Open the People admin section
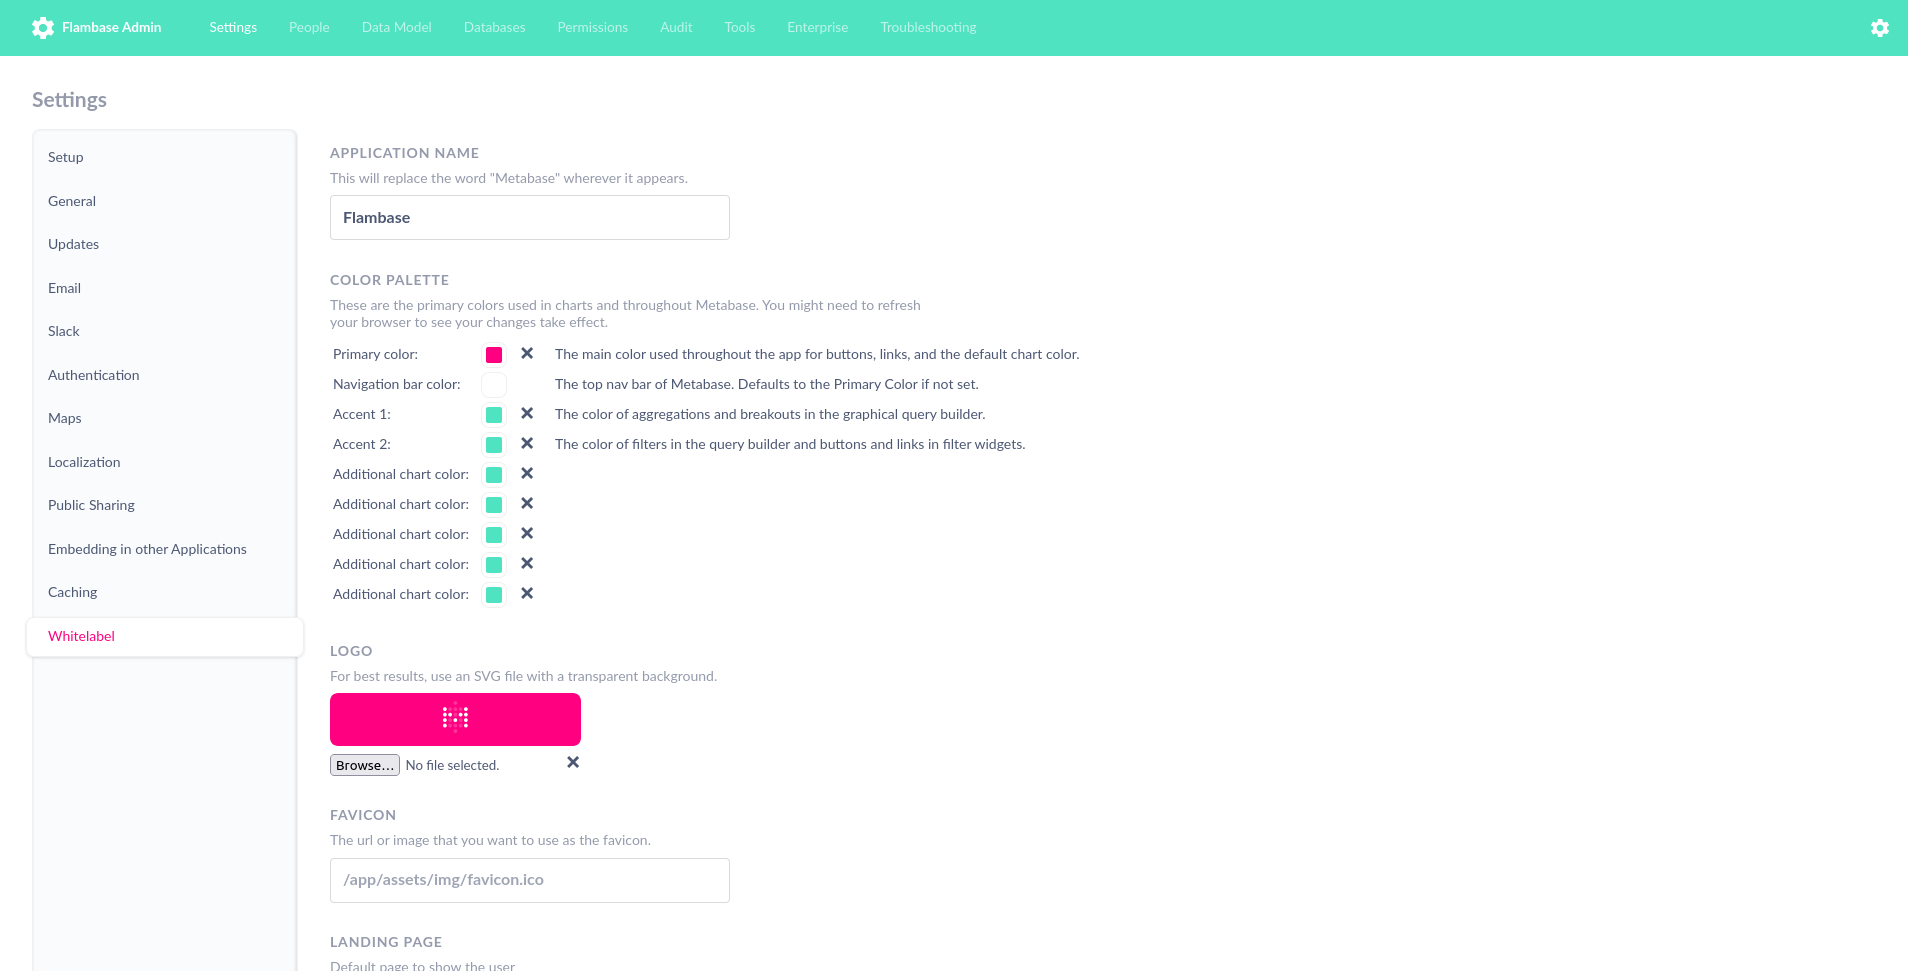The height and width of the screenshot is (971, 1908). 308,27
